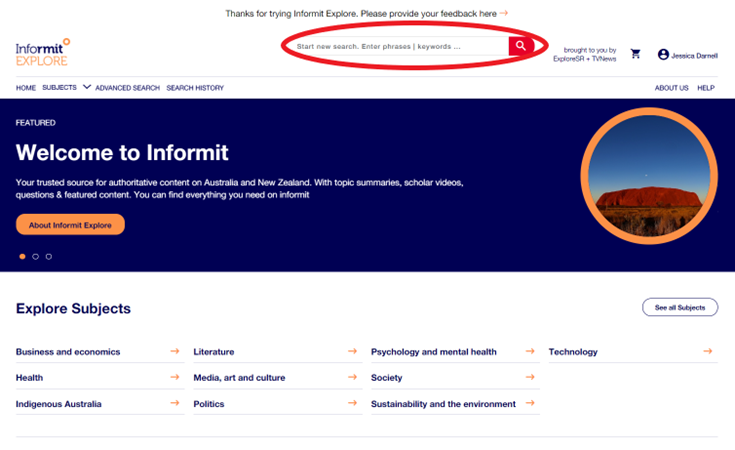Open Advanced Search from navigation bar
735x450 pixels.
pos(127,88)
